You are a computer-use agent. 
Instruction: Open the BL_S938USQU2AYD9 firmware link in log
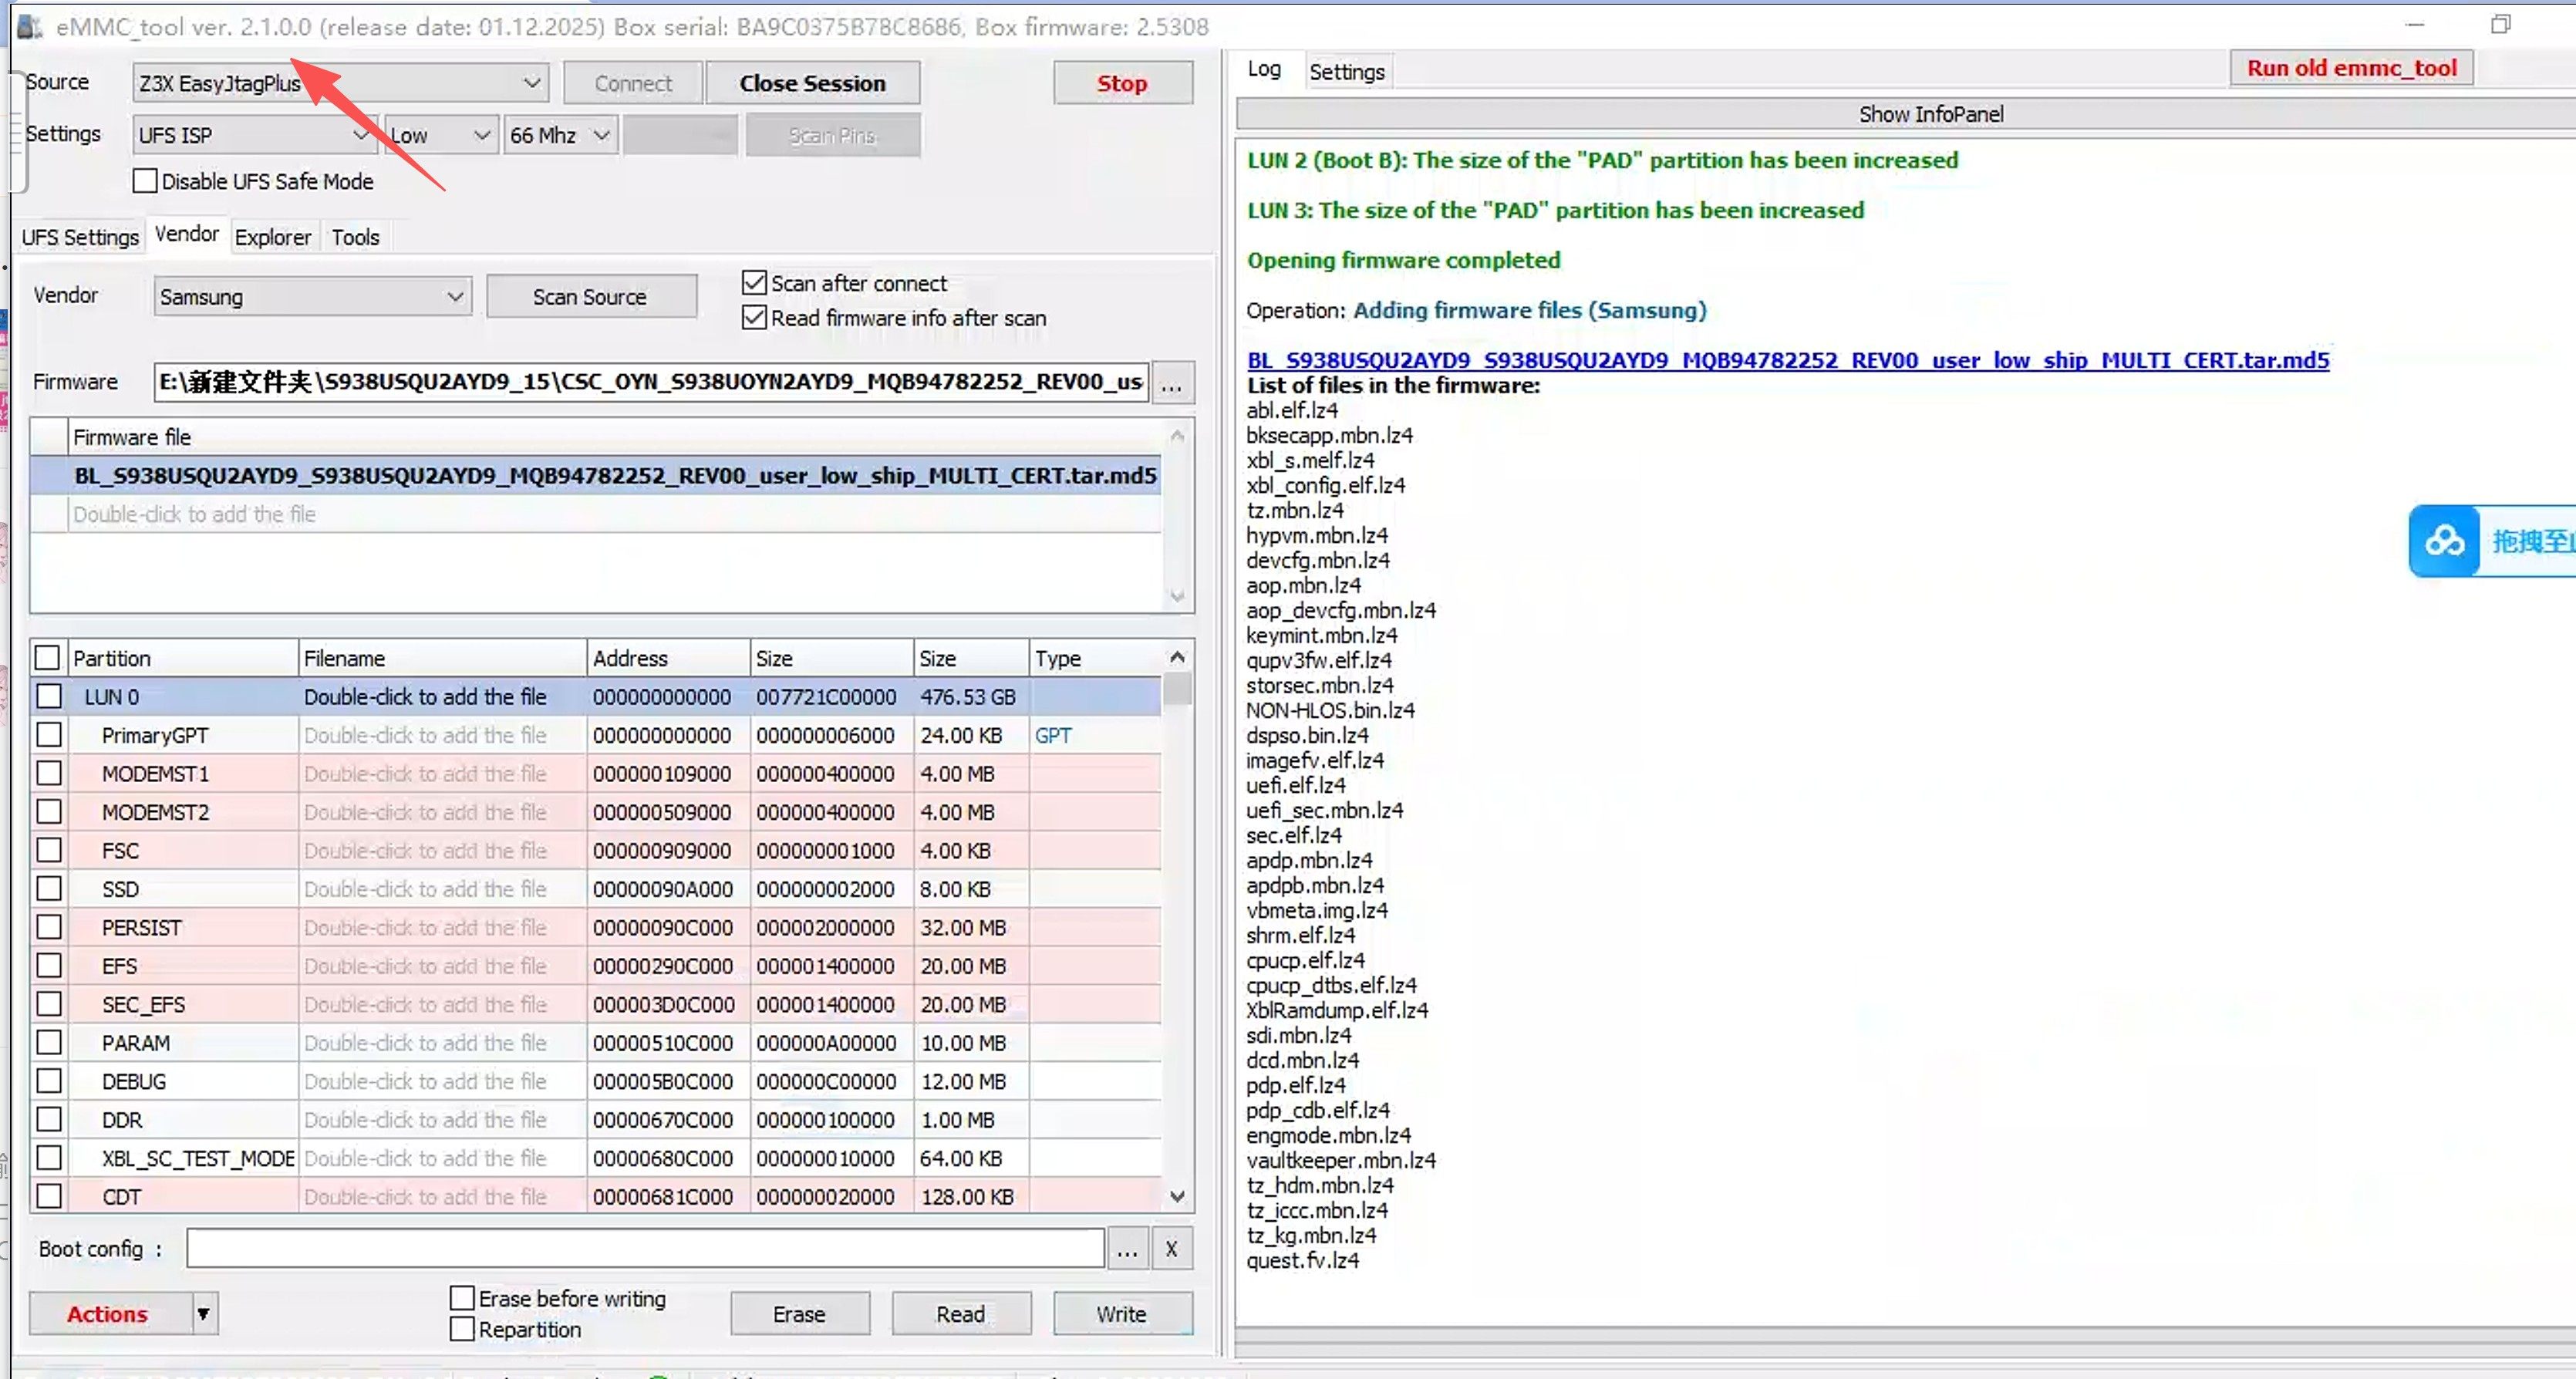click(1787, 360)
